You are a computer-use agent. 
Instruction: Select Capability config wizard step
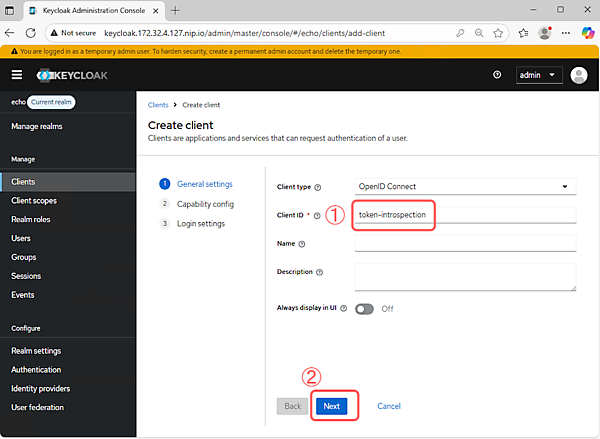205,204
